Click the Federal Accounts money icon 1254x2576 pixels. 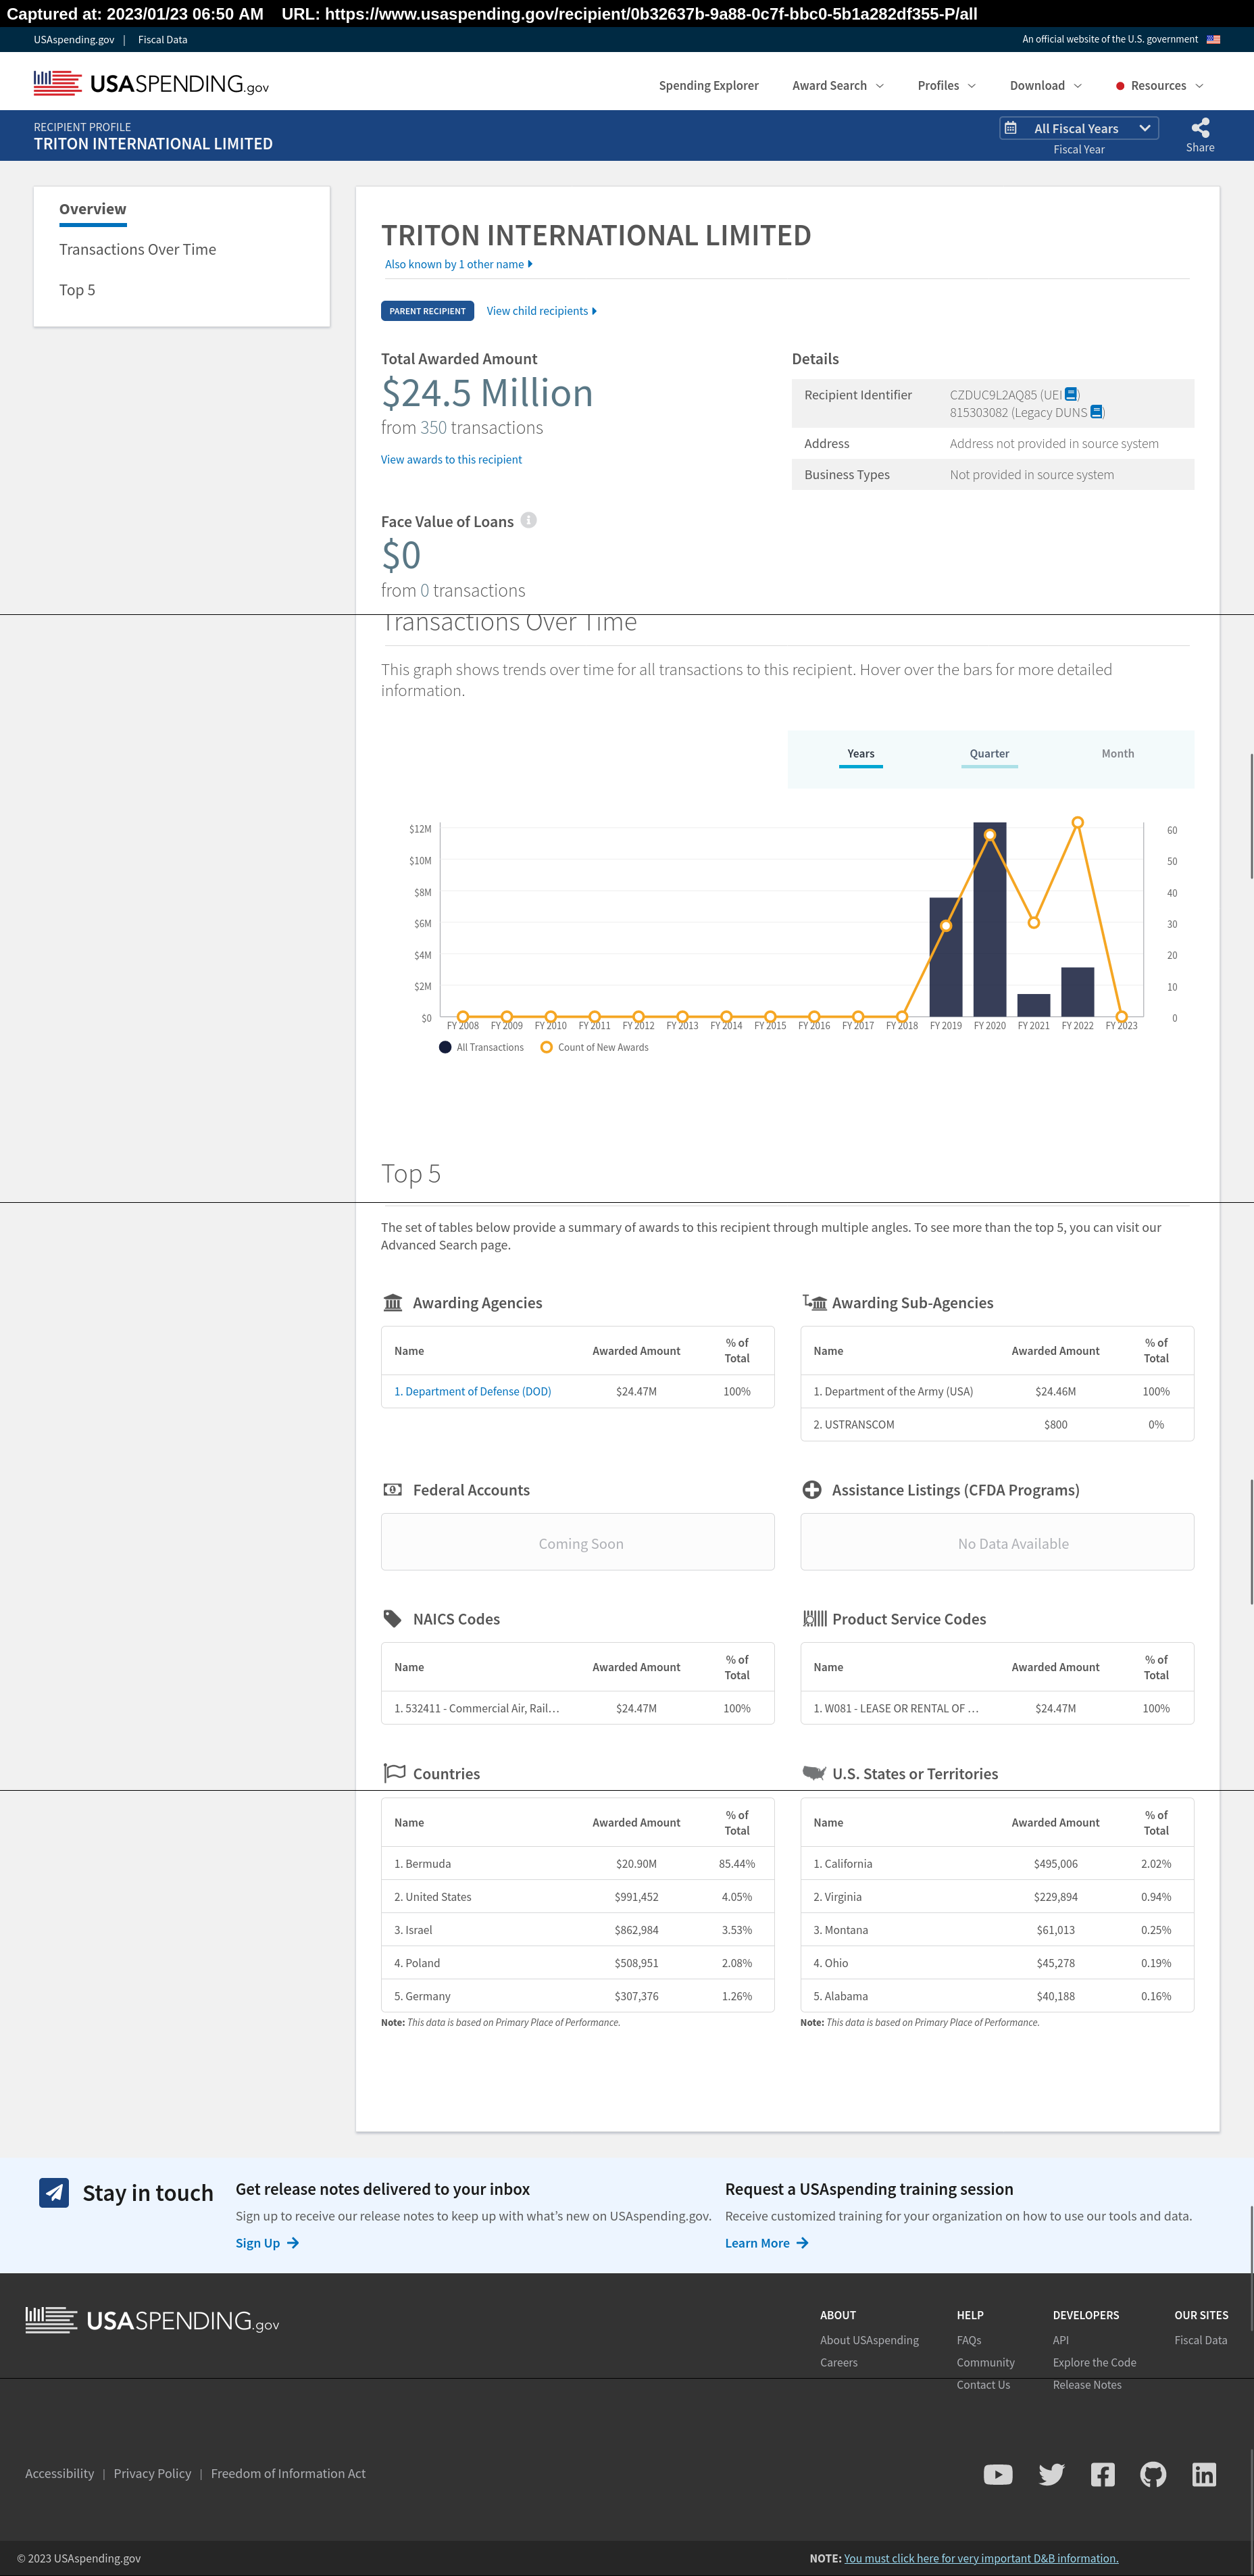pyautogui.click(x=393, y=1489)
